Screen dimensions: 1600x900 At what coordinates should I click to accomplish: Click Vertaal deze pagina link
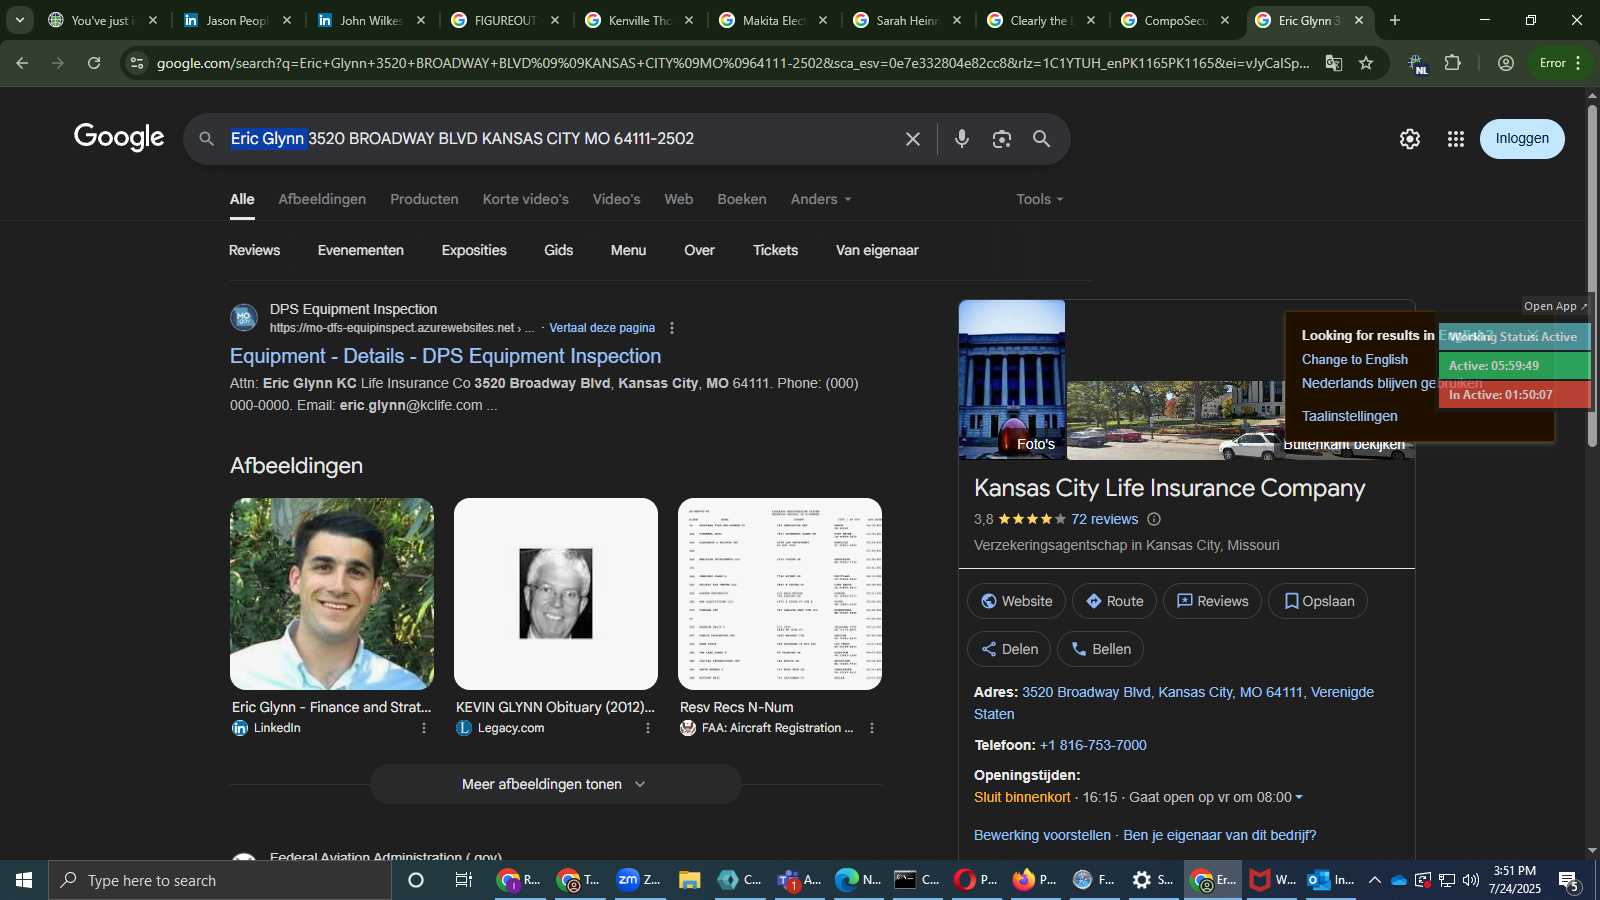602,328
